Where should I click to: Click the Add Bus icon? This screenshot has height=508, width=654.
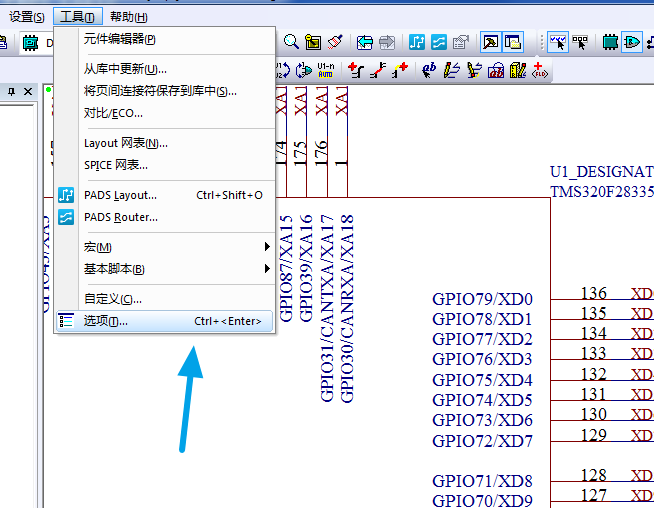coord(356,70)
